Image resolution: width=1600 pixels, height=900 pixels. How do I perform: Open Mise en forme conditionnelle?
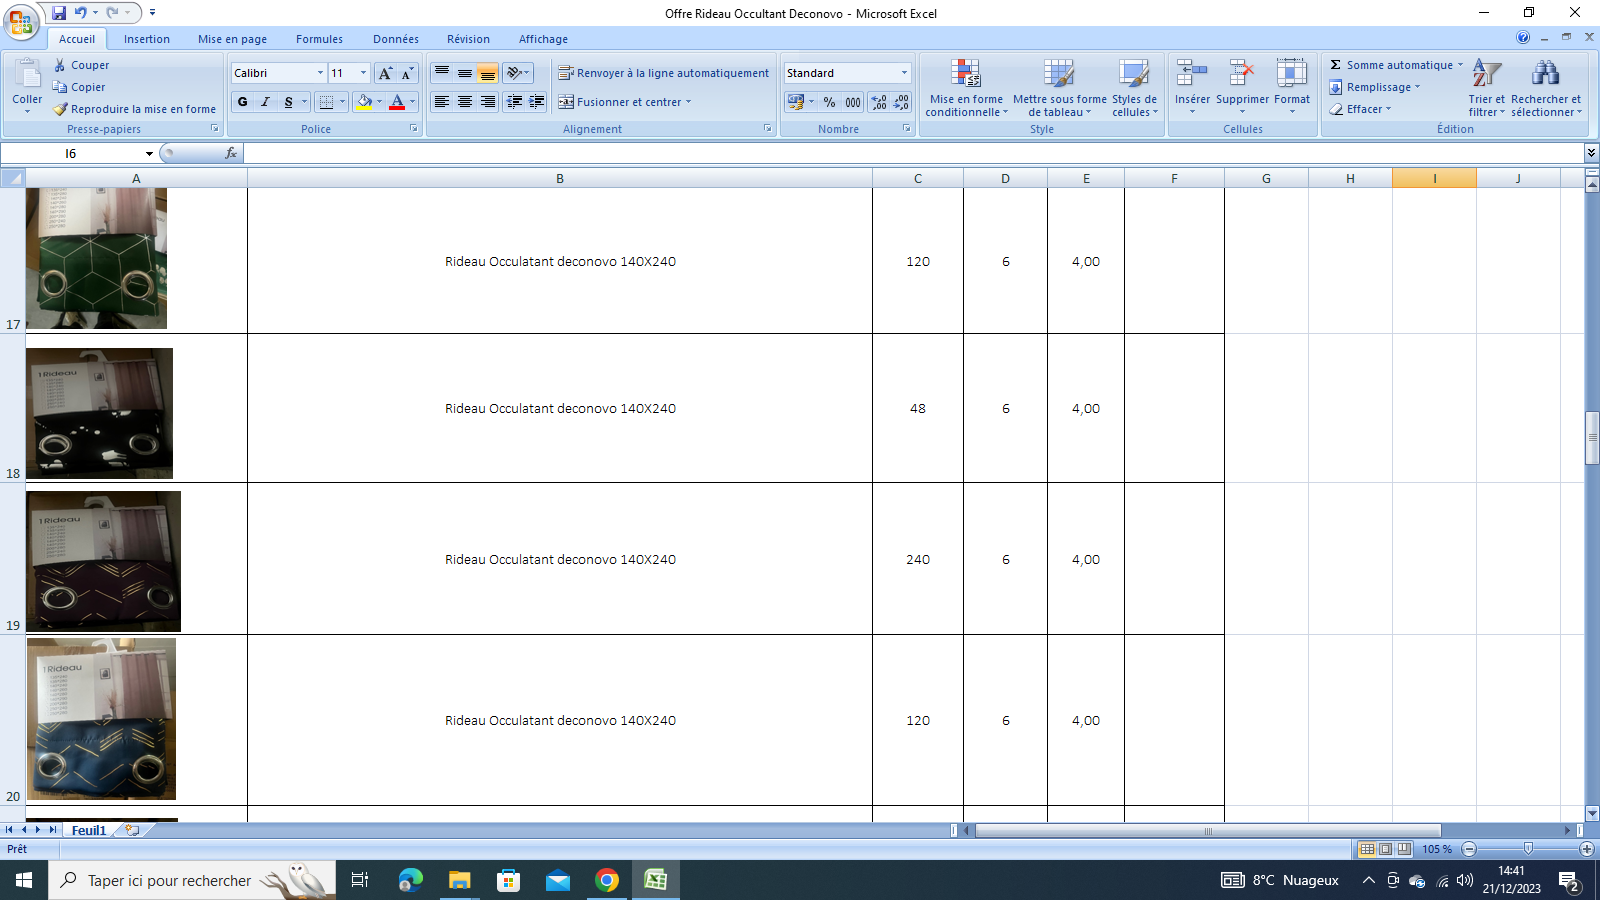pos(965,88)
